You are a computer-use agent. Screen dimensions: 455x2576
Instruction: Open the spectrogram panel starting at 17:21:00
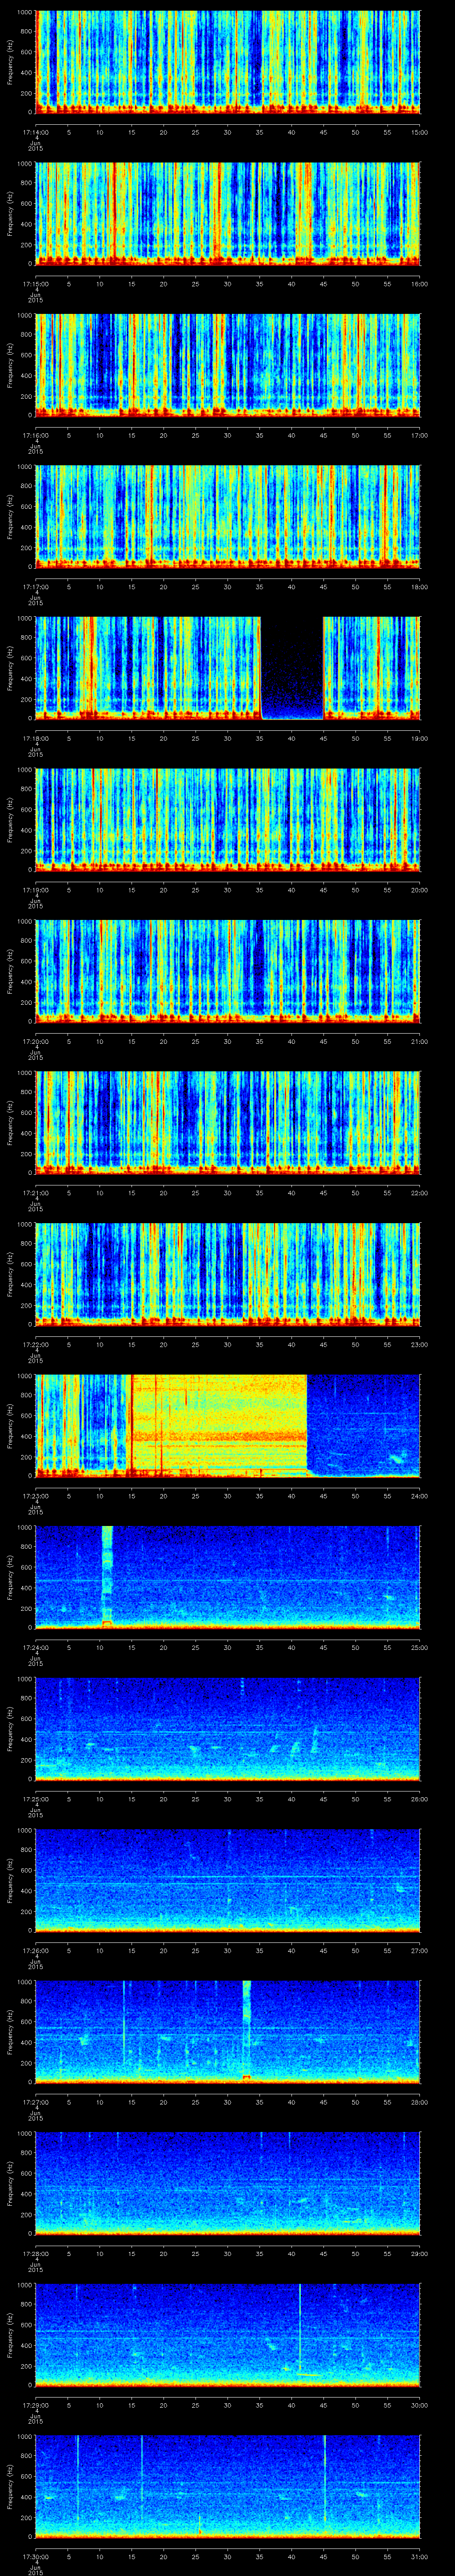pyautogui.click(x=228, y=1122)
